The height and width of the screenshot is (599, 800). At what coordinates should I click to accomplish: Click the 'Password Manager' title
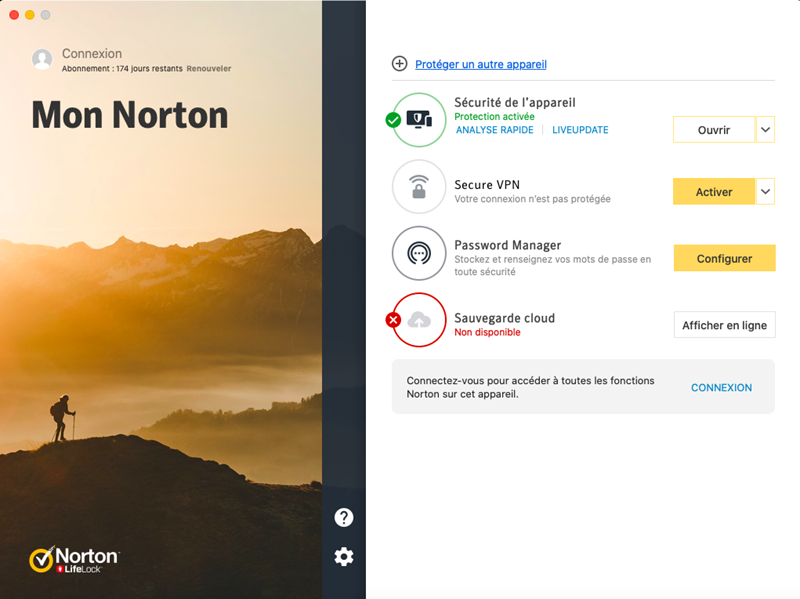point(508,245)
